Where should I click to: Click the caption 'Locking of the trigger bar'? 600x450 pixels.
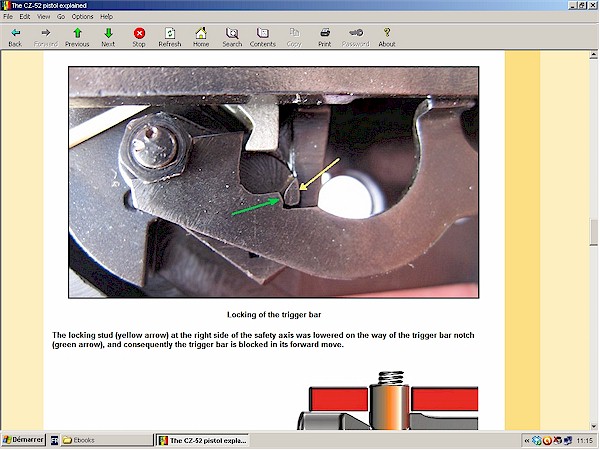tap(274, 315)
